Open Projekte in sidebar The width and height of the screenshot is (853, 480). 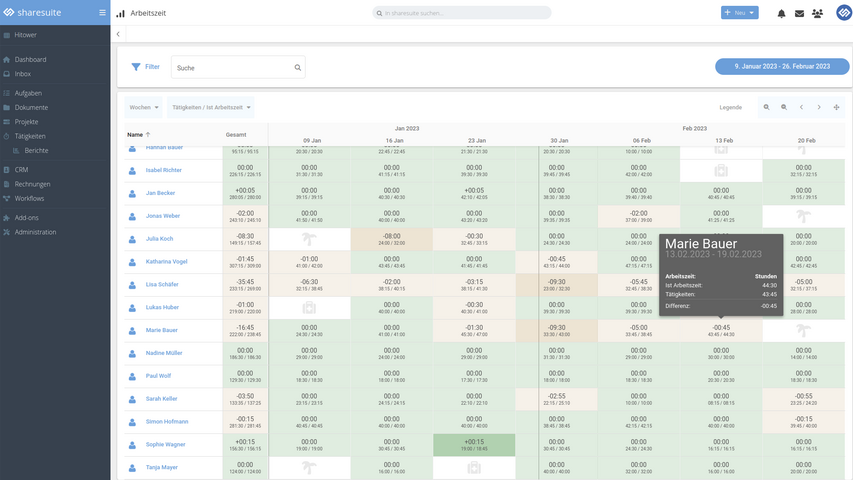coord(26,122)
